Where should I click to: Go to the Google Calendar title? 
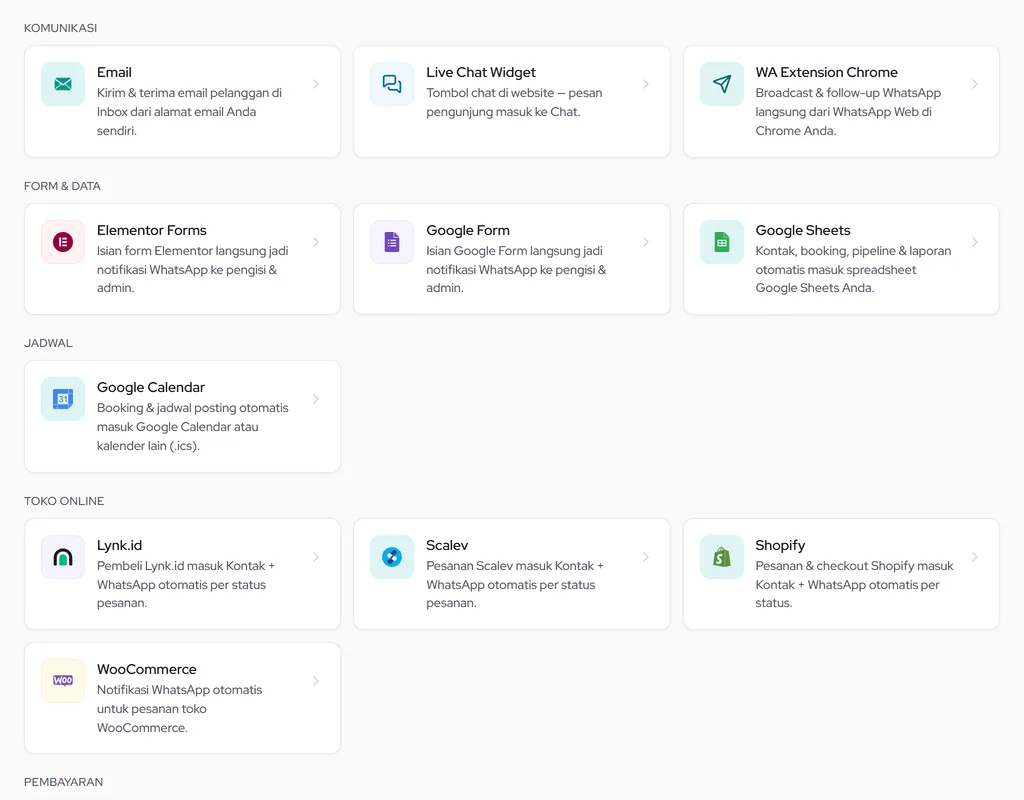tap(151, 387)
